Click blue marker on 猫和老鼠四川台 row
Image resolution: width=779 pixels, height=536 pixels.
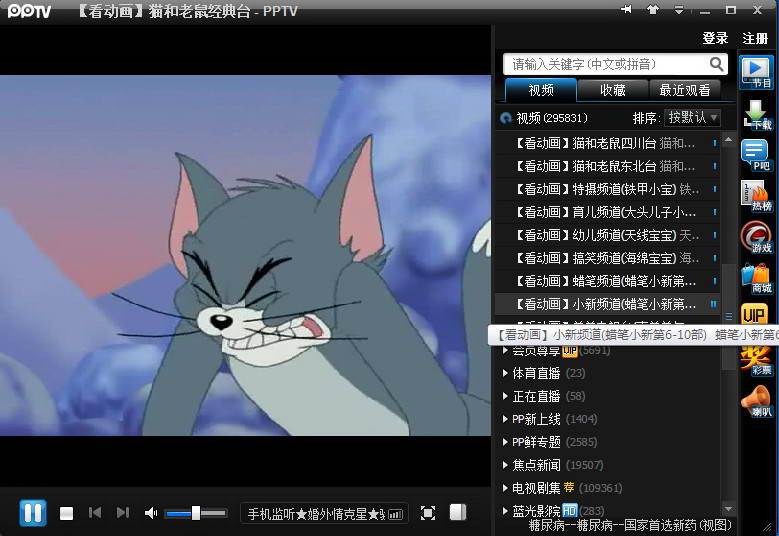[714, 143]
